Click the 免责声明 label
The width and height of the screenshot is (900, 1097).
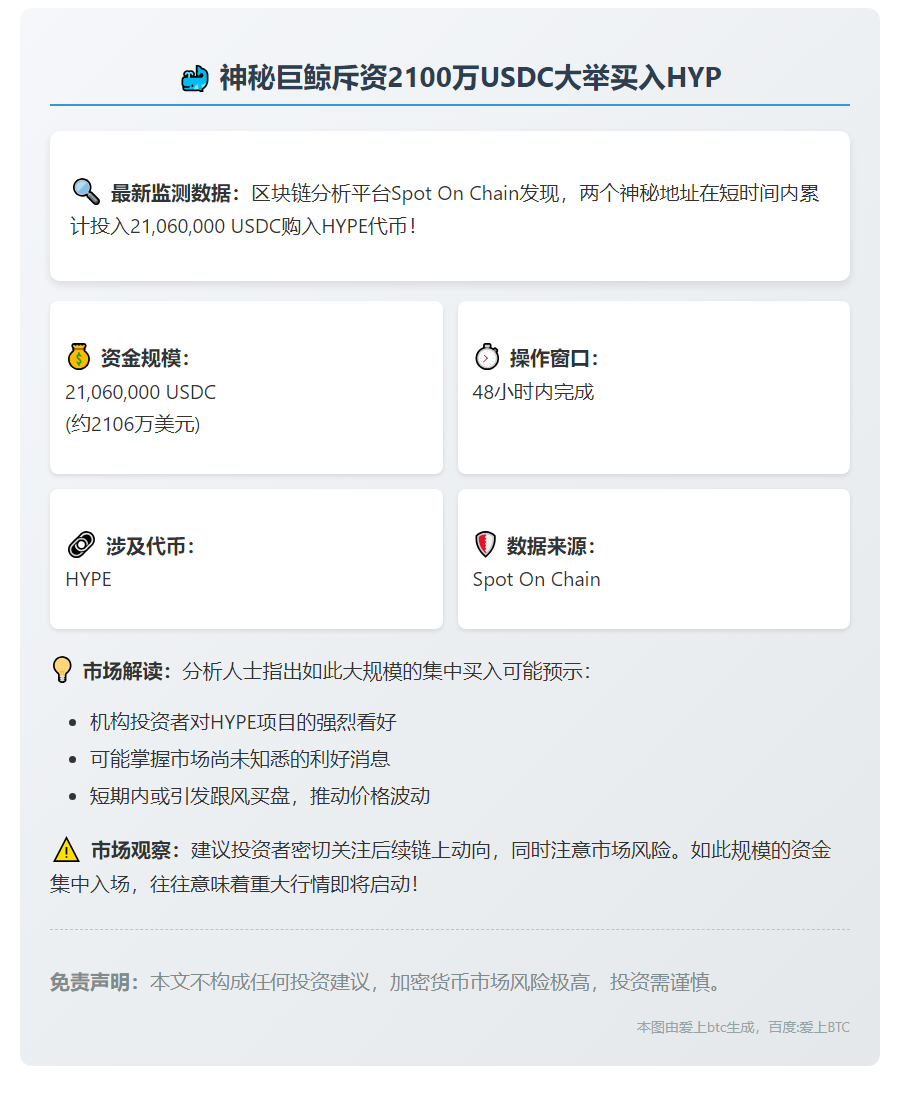pyautogui.click(x=90, y=982)
